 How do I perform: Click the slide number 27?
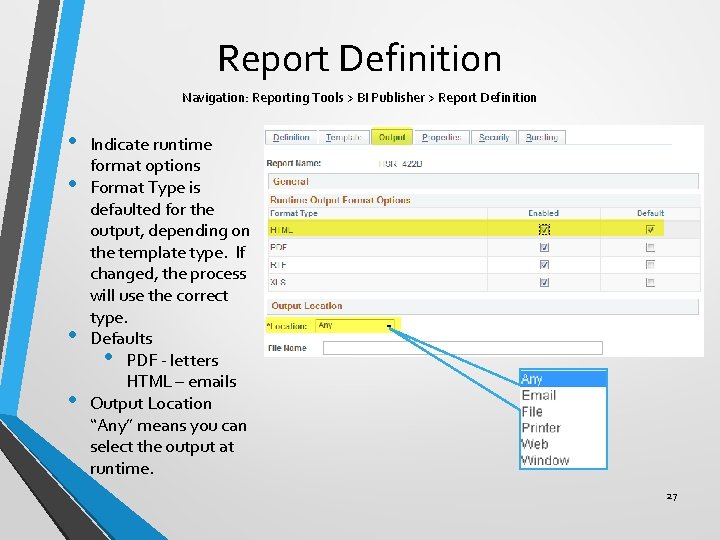pyautogui.click(x=672, y=496)
